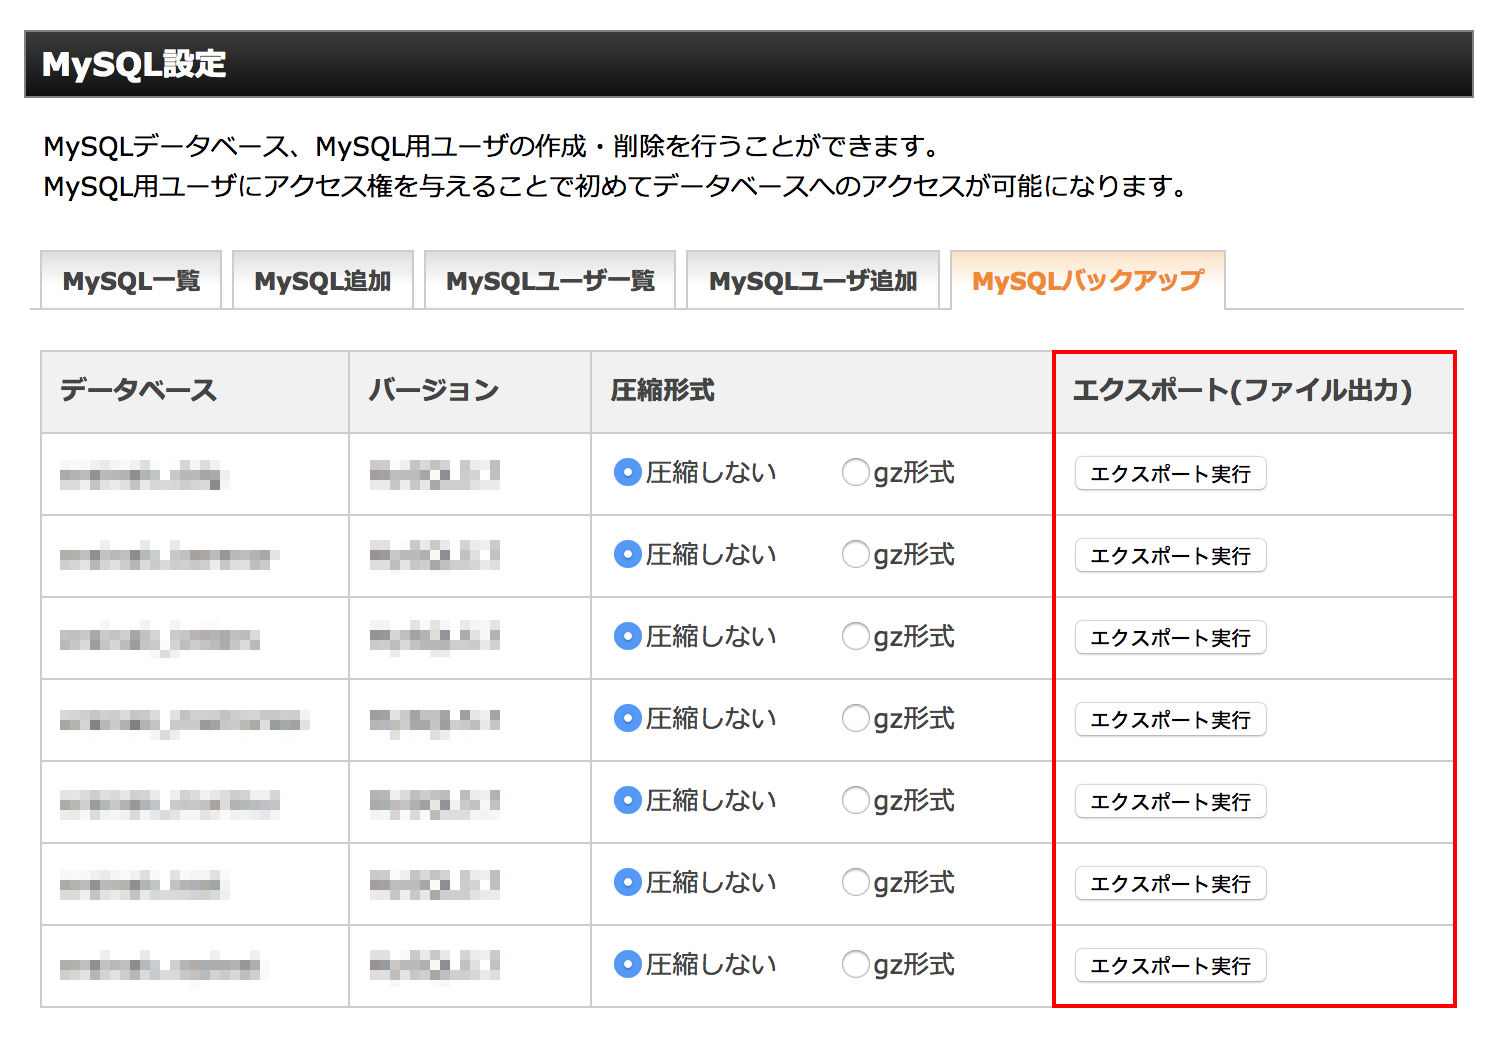Choose gz形式 in the fourth database row
The width and height of the screenshot is (1500, 1040).
pos(855,718)
